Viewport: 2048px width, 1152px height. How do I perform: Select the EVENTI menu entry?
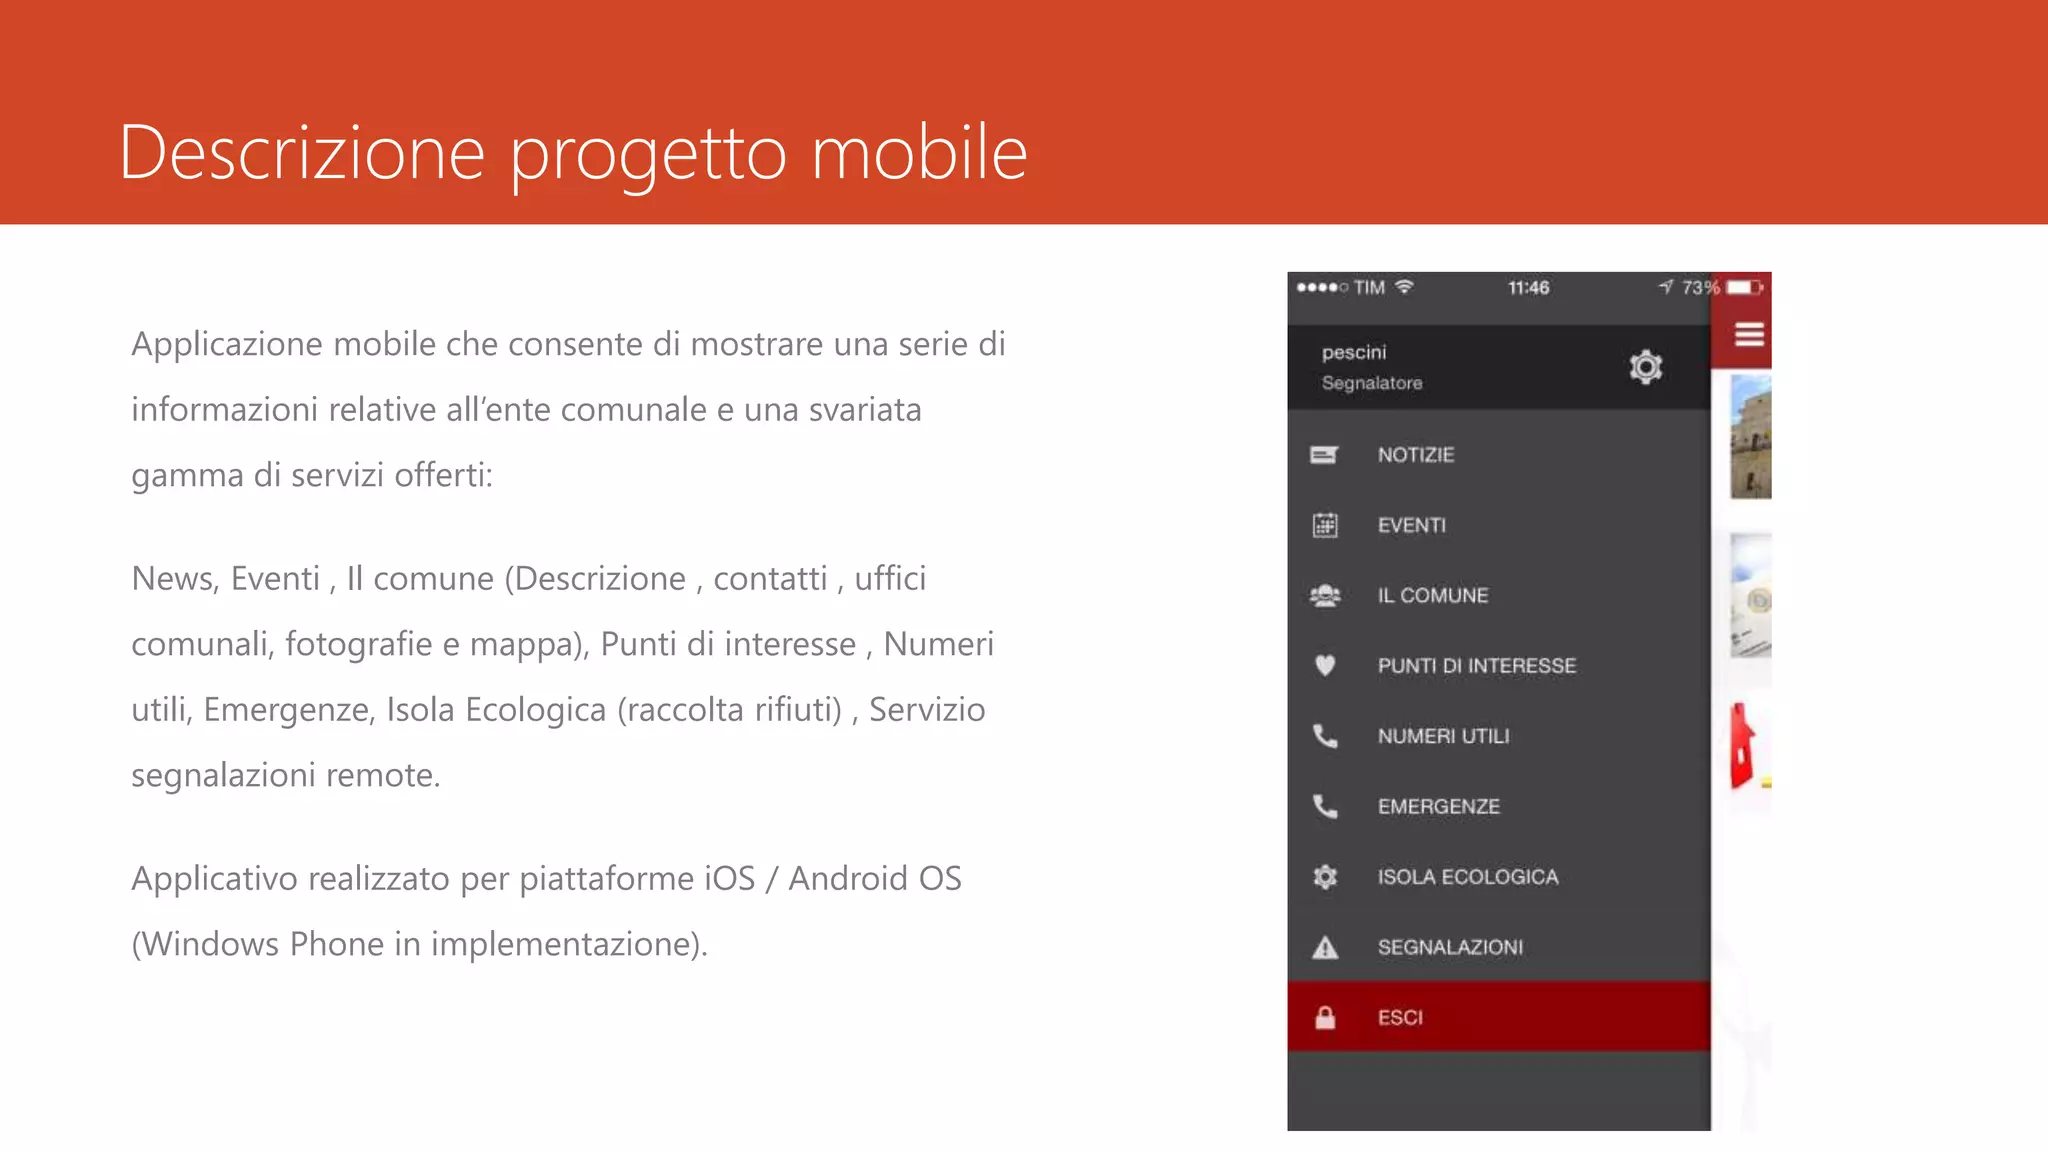coord(1411,525)
